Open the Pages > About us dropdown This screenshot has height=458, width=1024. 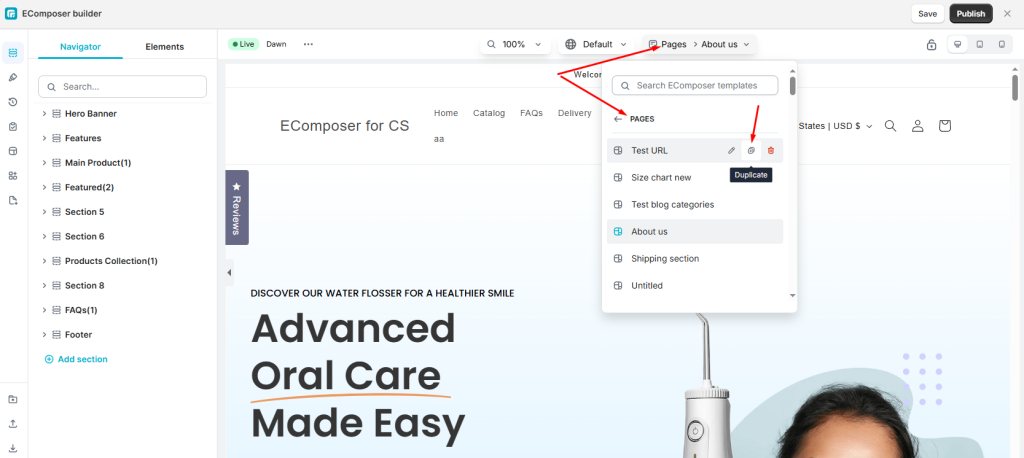coord(699,44)
